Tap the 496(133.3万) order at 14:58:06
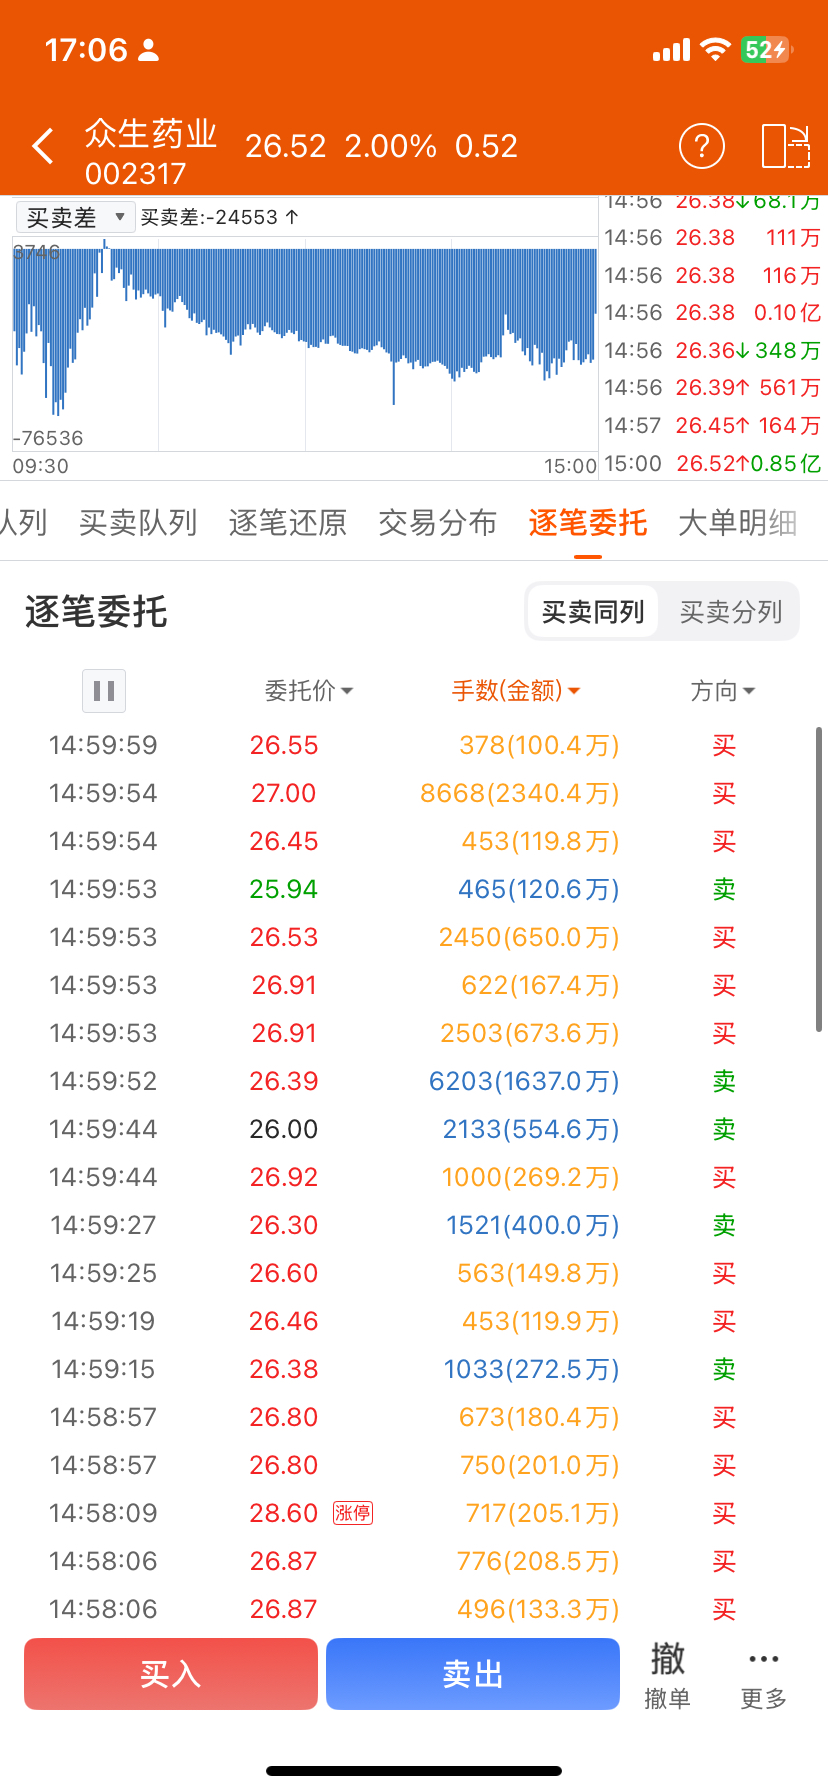Screen dimensions: 828x1792 [x=414, y=1609]
